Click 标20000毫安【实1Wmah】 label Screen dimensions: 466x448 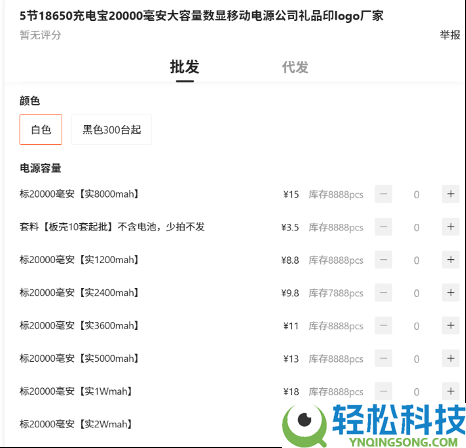pyautogui.click(x=76, y=391)
